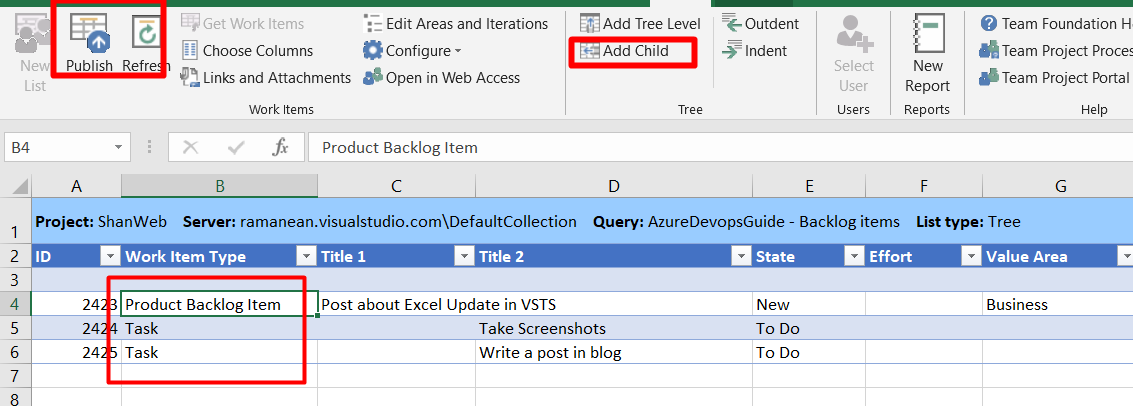Viewport: 1133px width, 406px height.
Task: Click Get Work Items command
Action: click(242, 24)
